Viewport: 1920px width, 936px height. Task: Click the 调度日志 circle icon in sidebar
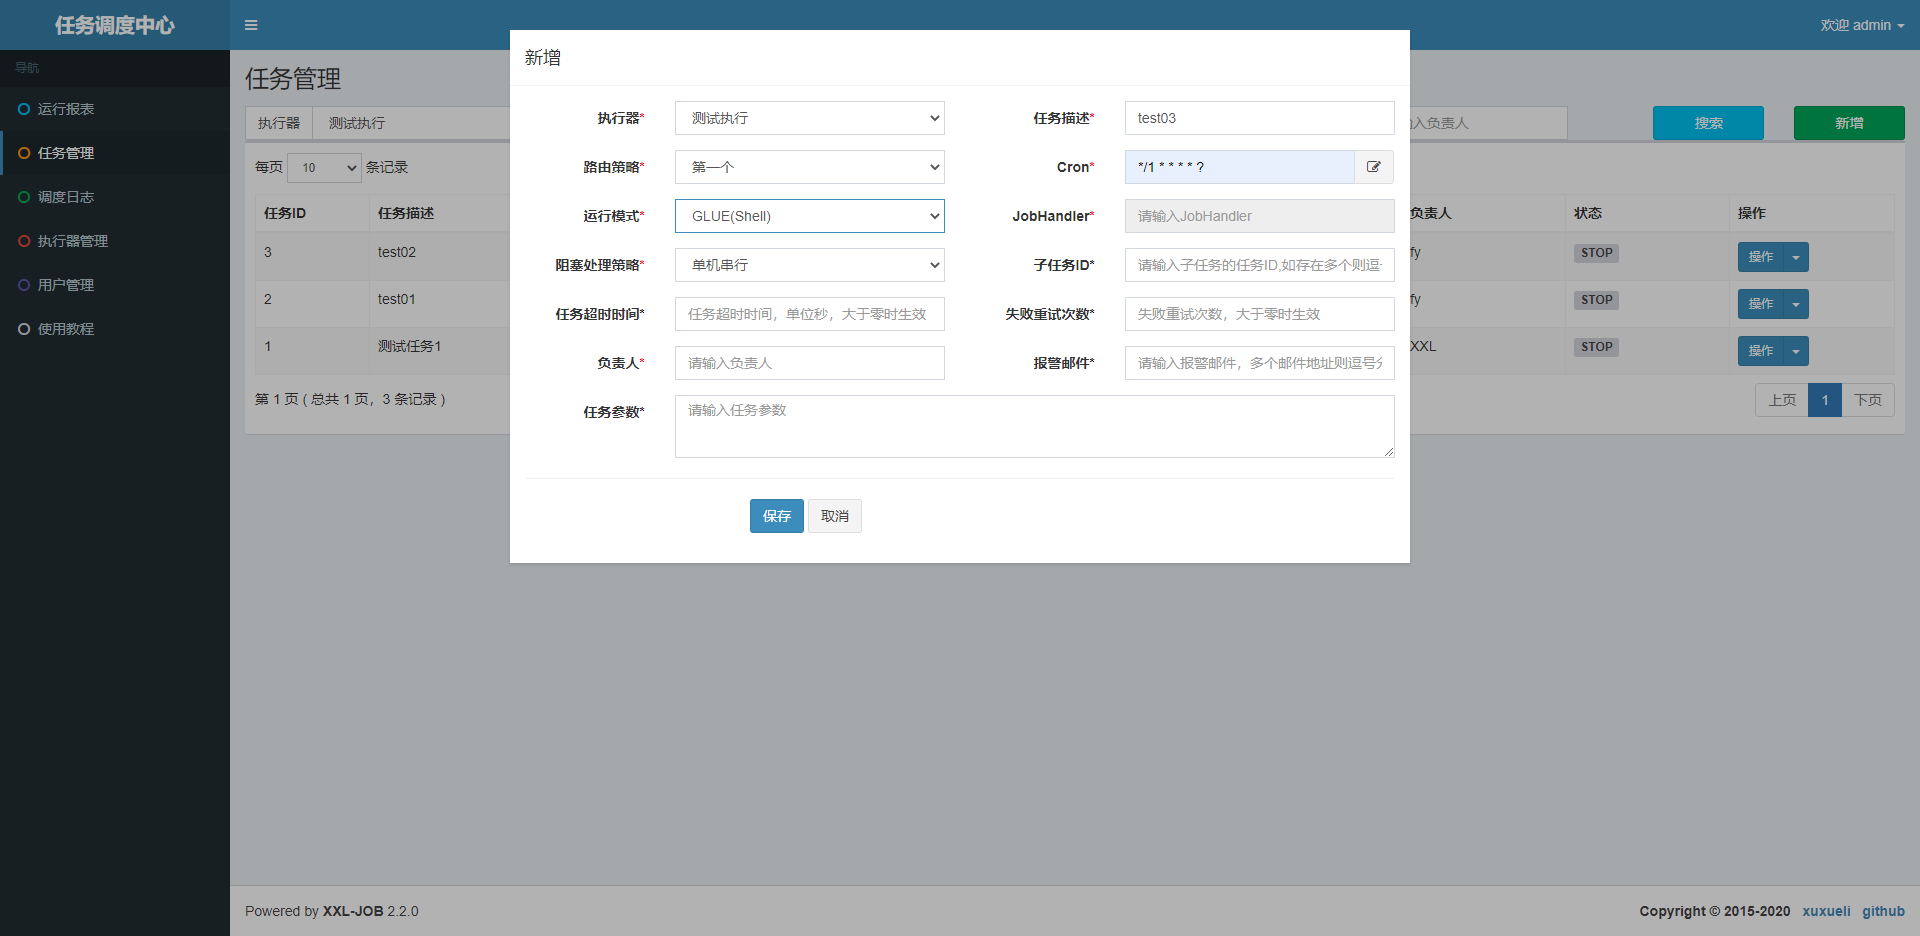pos(24,197)
